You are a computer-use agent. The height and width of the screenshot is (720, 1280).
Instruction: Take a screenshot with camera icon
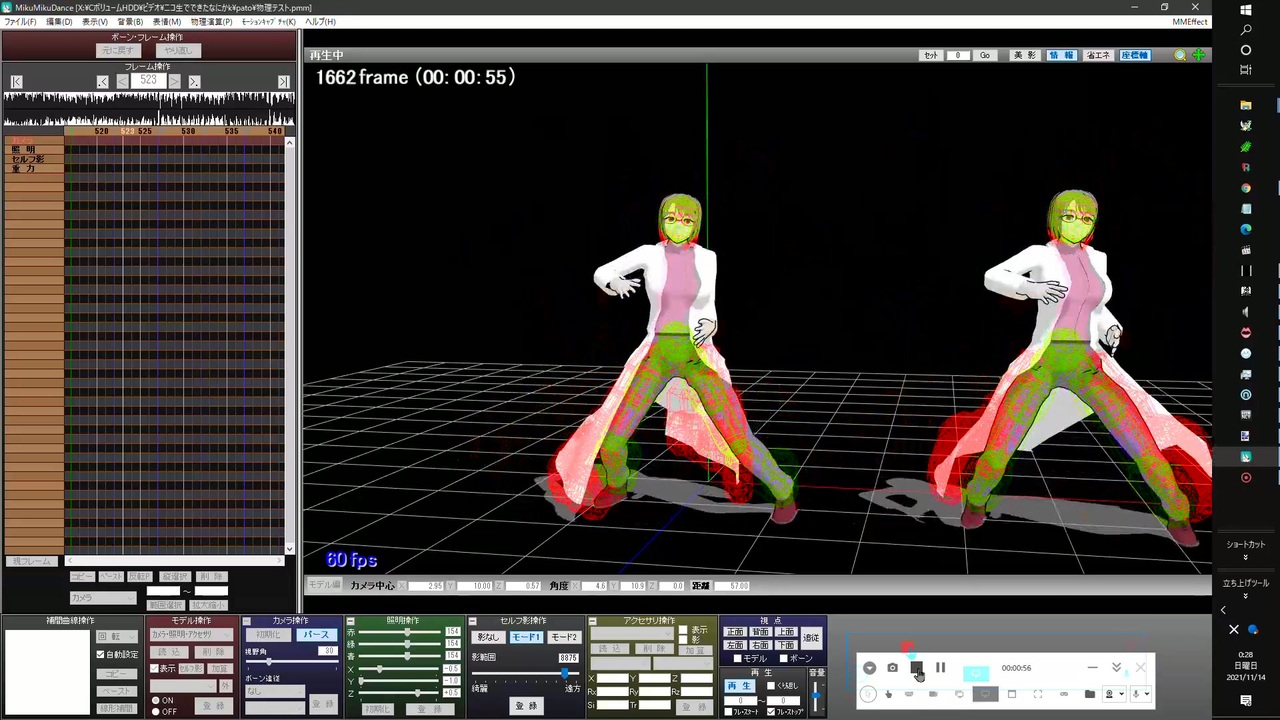[892, 668]
